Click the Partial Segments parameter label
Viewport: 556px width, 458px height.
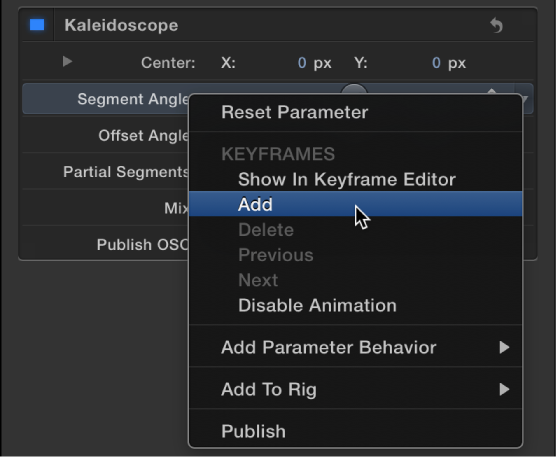(126, 172)
